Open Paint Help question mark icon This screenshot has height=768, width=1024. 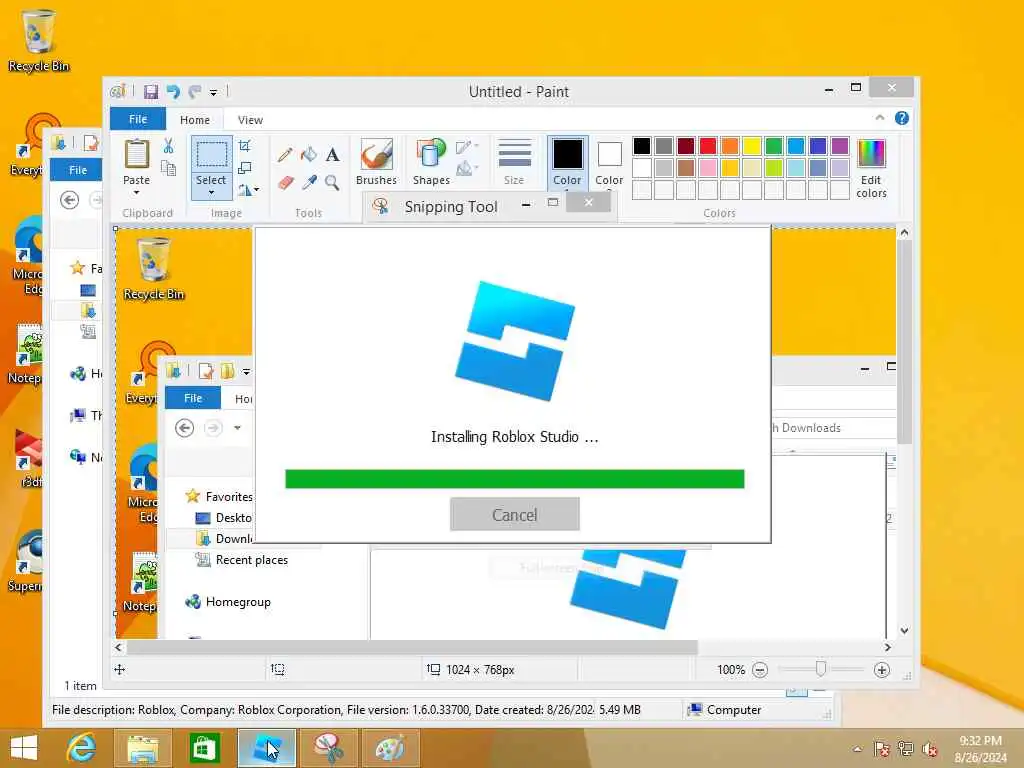[902, 118]
